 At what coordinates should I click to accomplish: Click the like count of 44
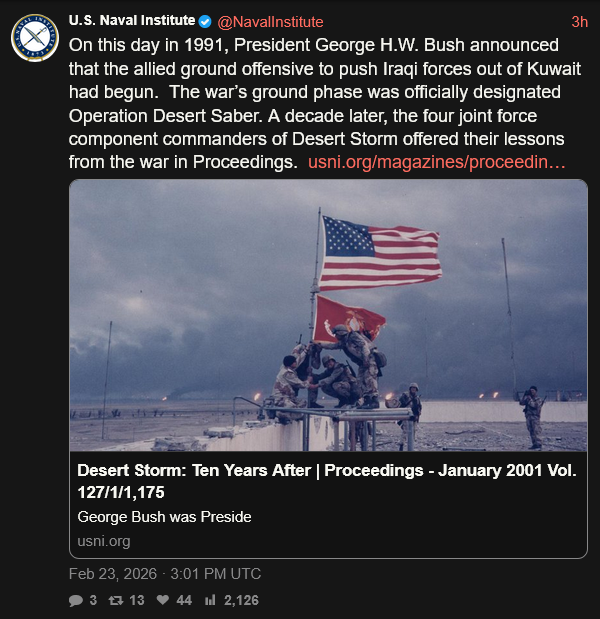[184, 601]
